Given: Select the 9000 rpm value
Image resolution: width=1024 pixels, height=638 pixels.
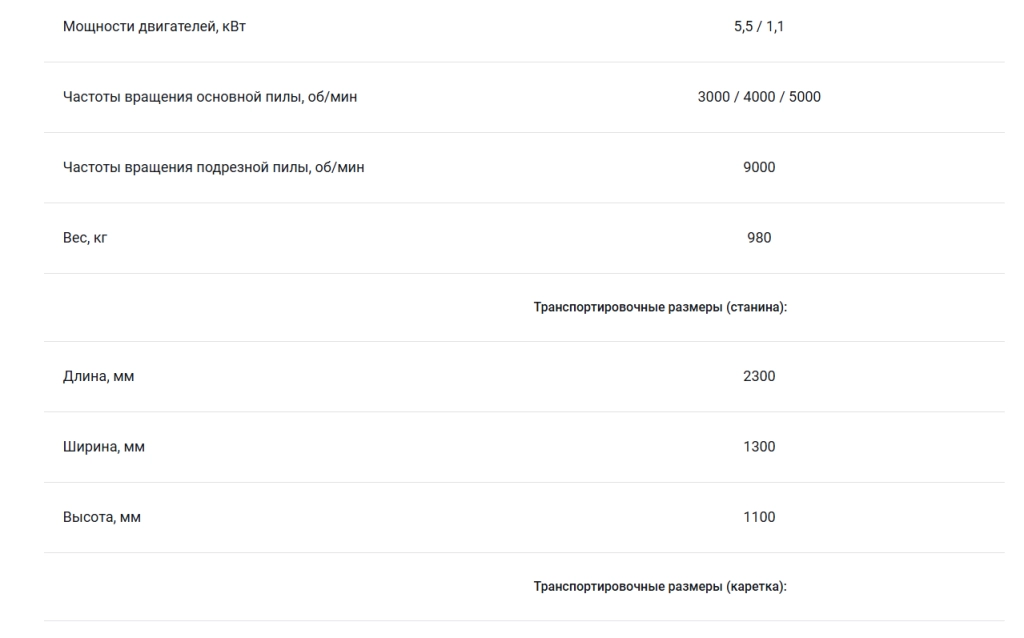Looking at the screenshot, I should [x=759, y=168].
